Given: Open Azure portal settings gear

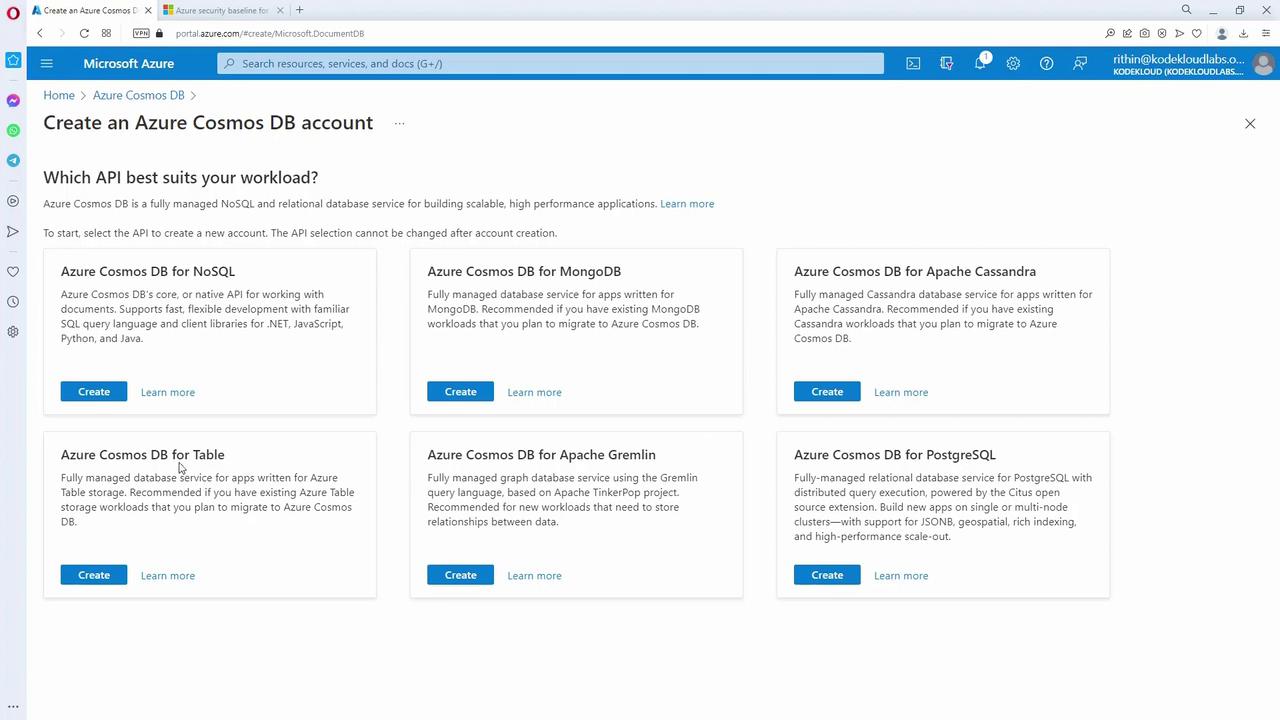Looking at the screenshot, I should pos(1013,63).
